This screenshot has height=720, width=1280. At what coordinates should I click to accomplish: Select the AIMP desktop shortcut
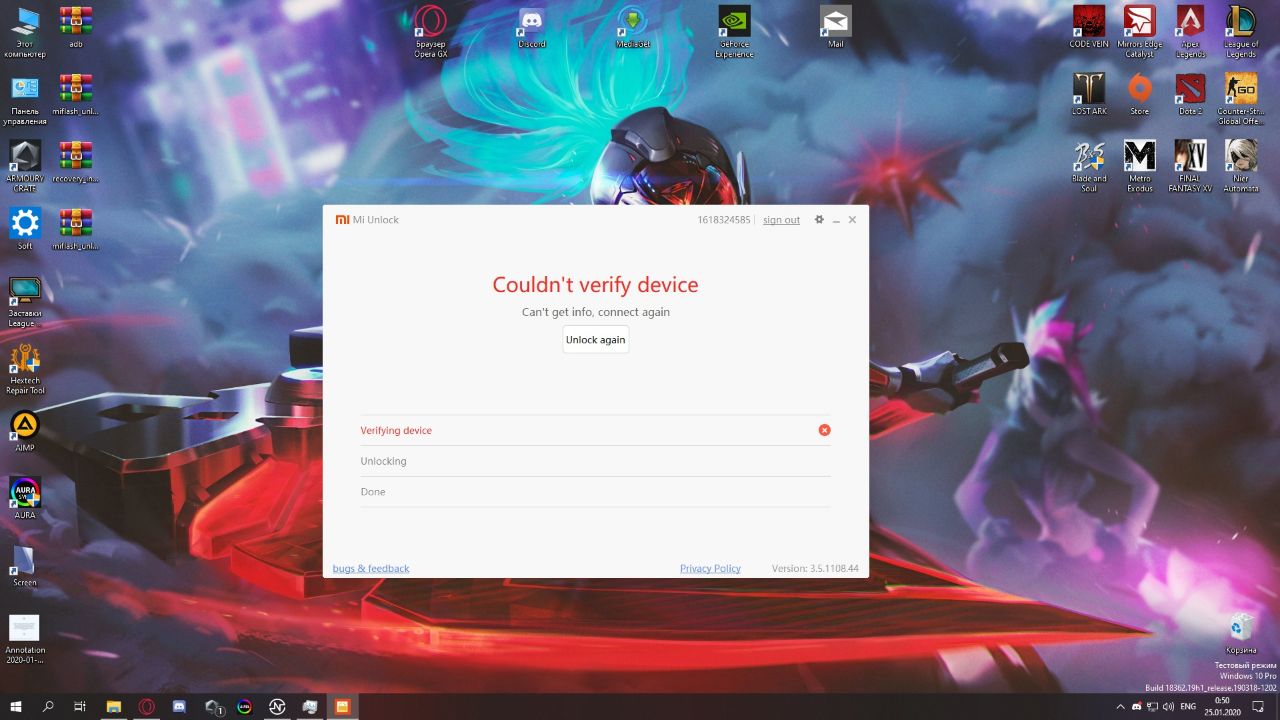25,431
